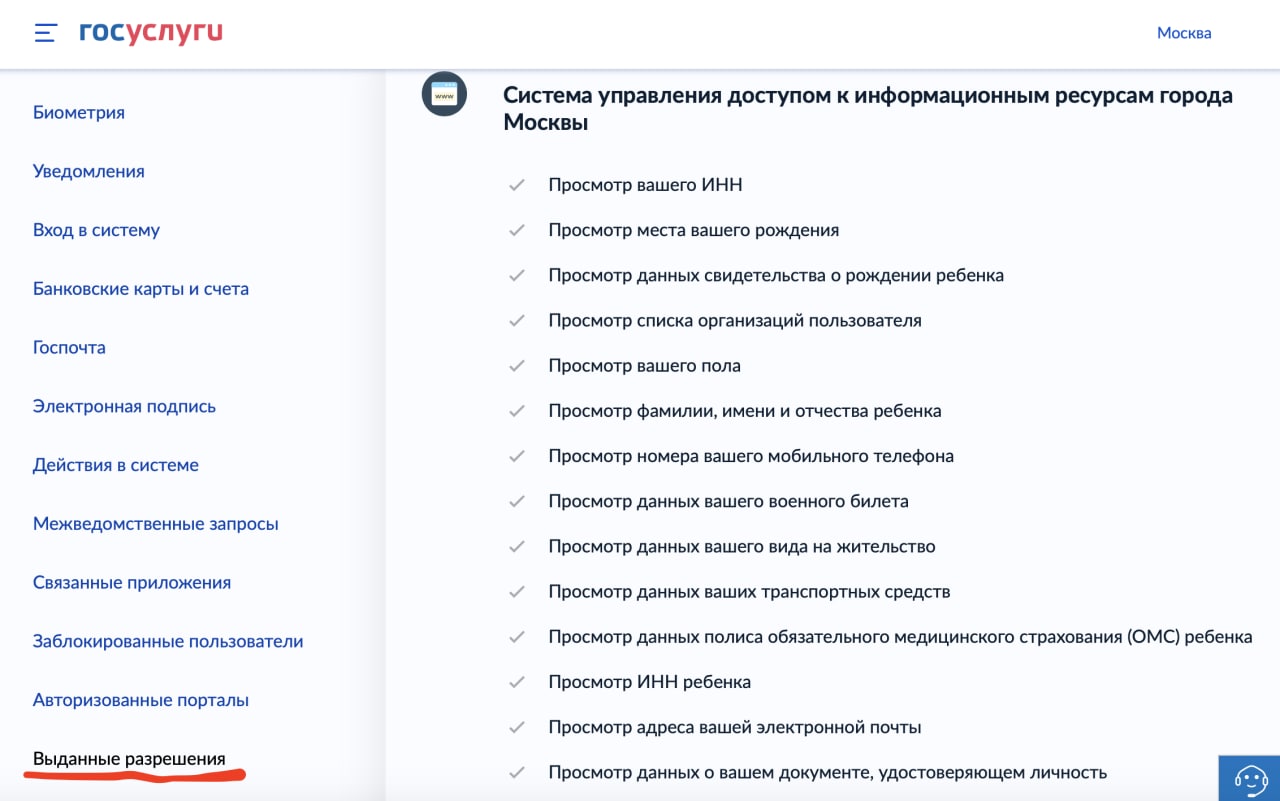Open the hamburger menu icon
The height and width of the screenshot is (801, 1280).
(45, 33)
